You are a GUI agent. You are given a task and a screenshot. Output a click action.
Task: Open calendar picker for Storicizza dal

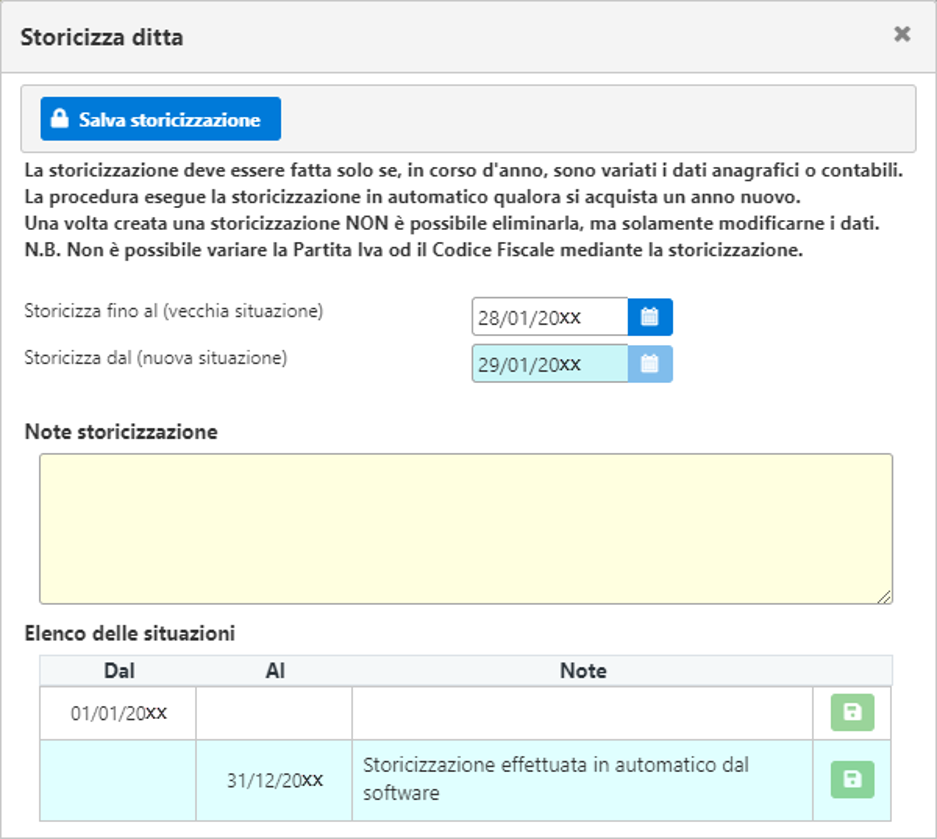click(650, 364)
